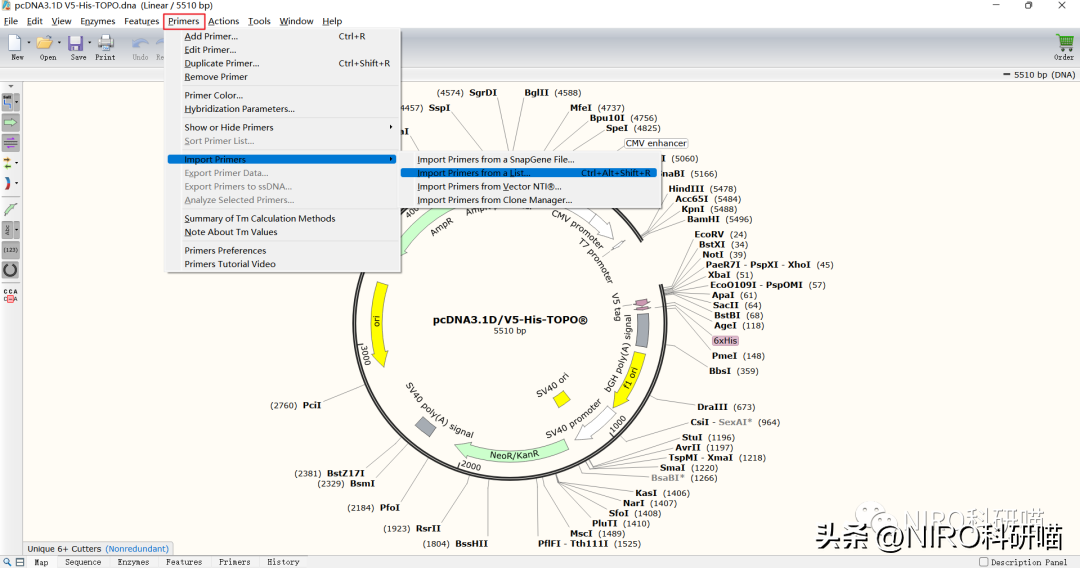Click the Nonredundant enzyme set link

(x=138, y=548)
